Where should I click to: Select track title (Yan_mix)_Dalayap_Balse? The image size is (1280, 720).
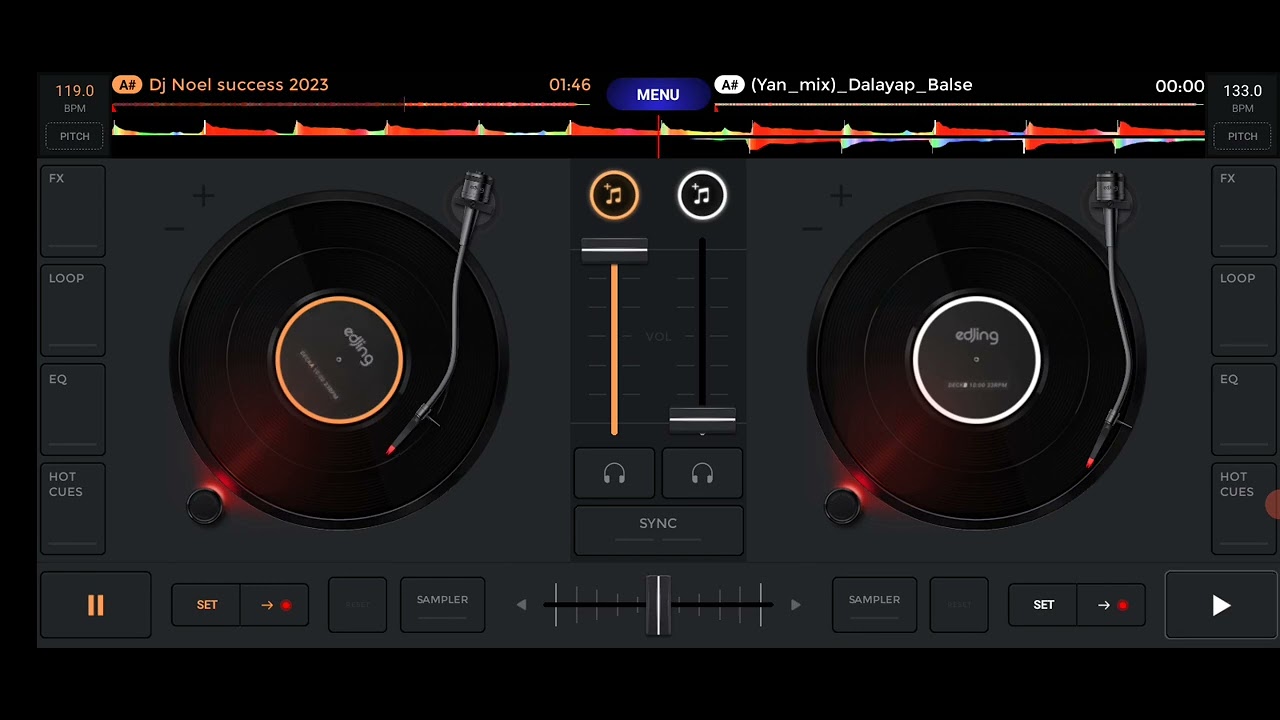tap(861, 85)
